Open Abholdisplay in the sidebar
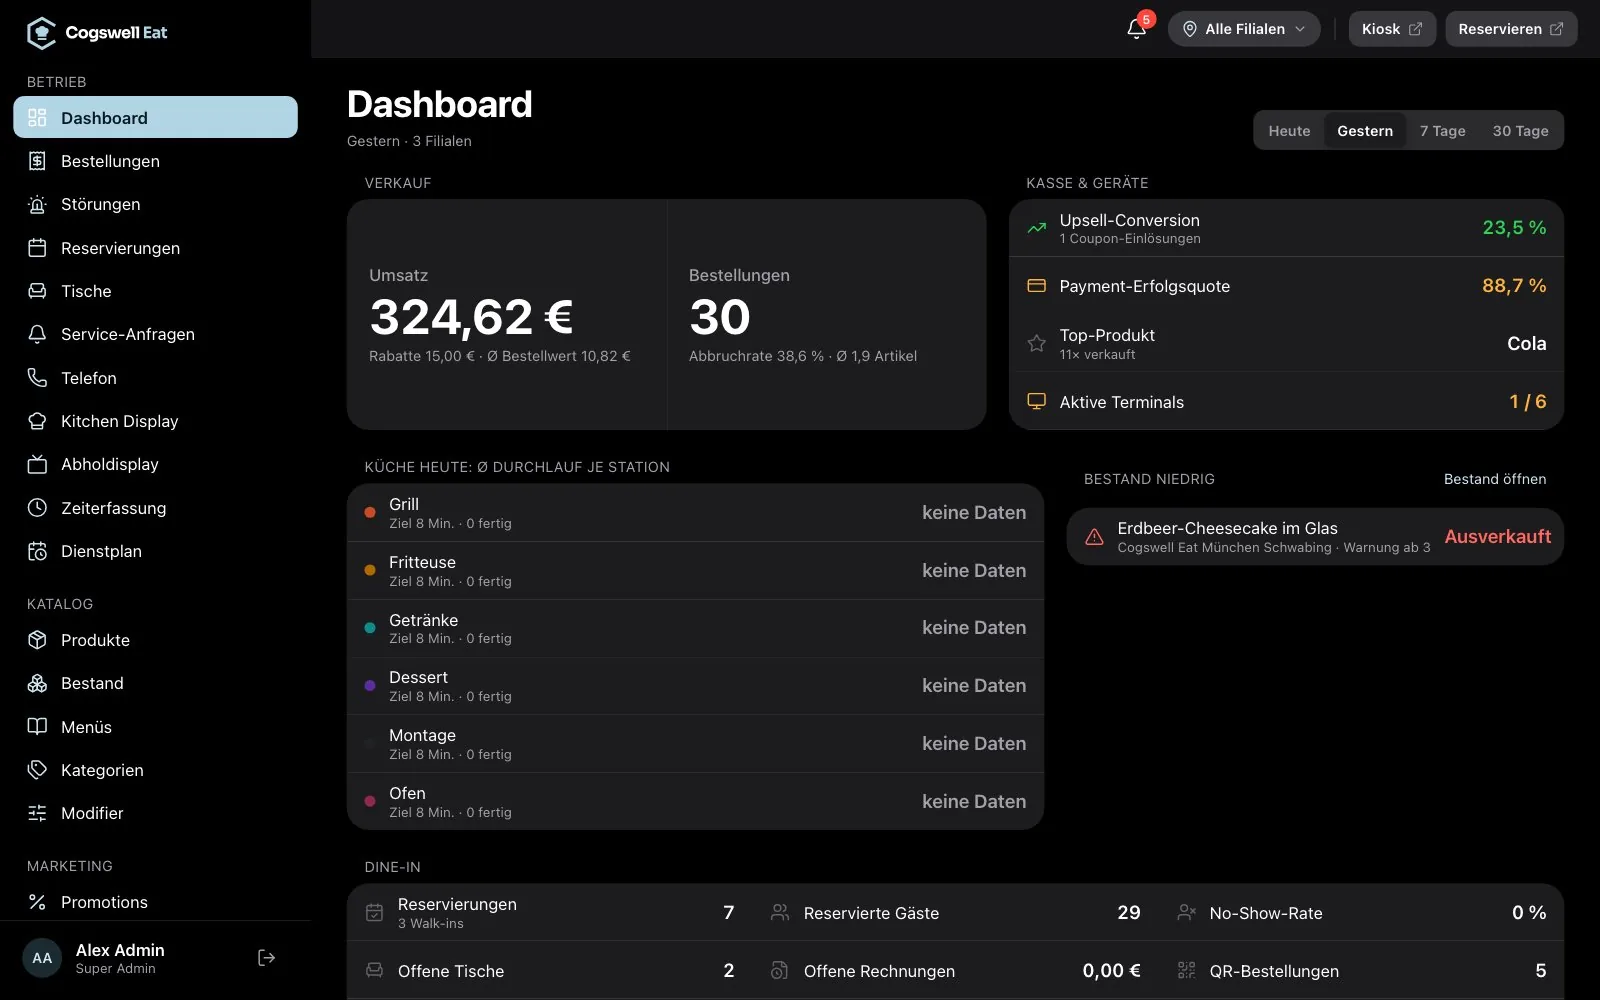This screenshot has width=1600, height=1000. [155, 464]
